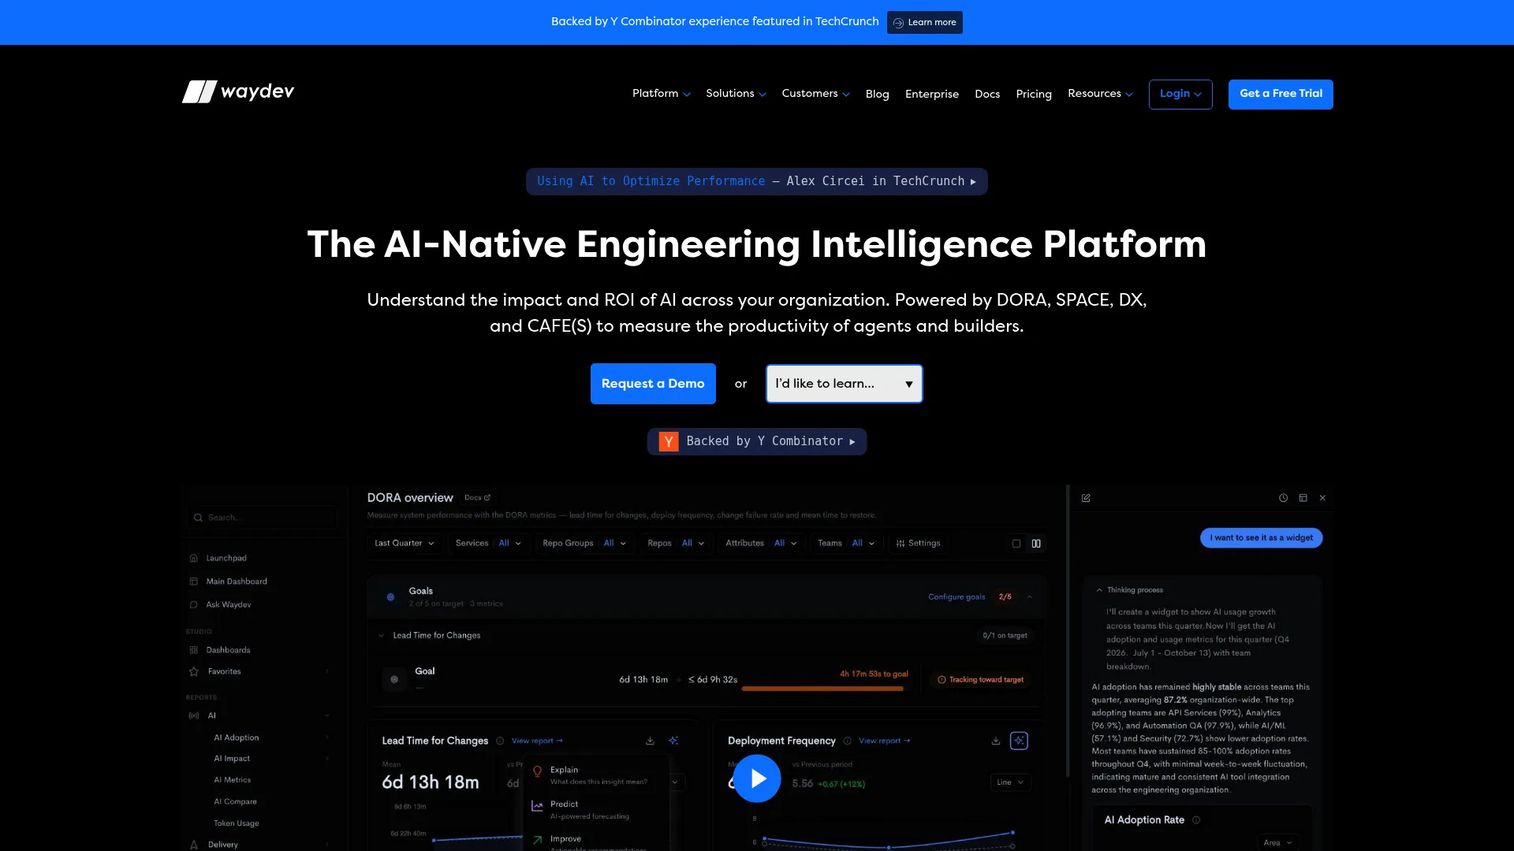Go to the Blog page
Screen dimensions: 1514x851
pyautogui.click(x=877, y=94)
